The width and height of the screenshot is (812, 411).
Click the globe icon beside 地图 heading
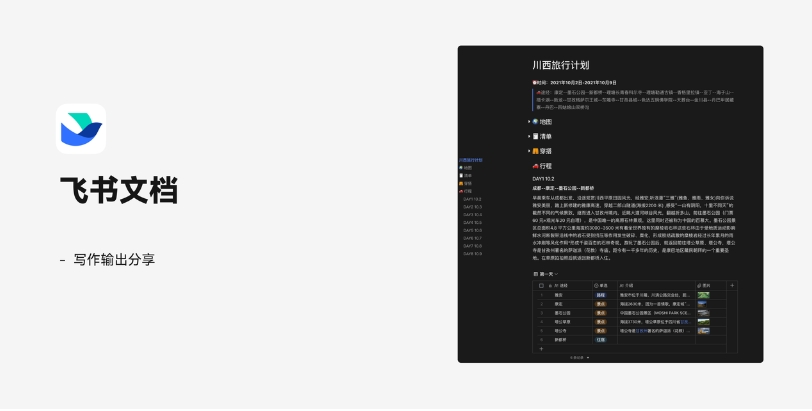pos(535,122)
